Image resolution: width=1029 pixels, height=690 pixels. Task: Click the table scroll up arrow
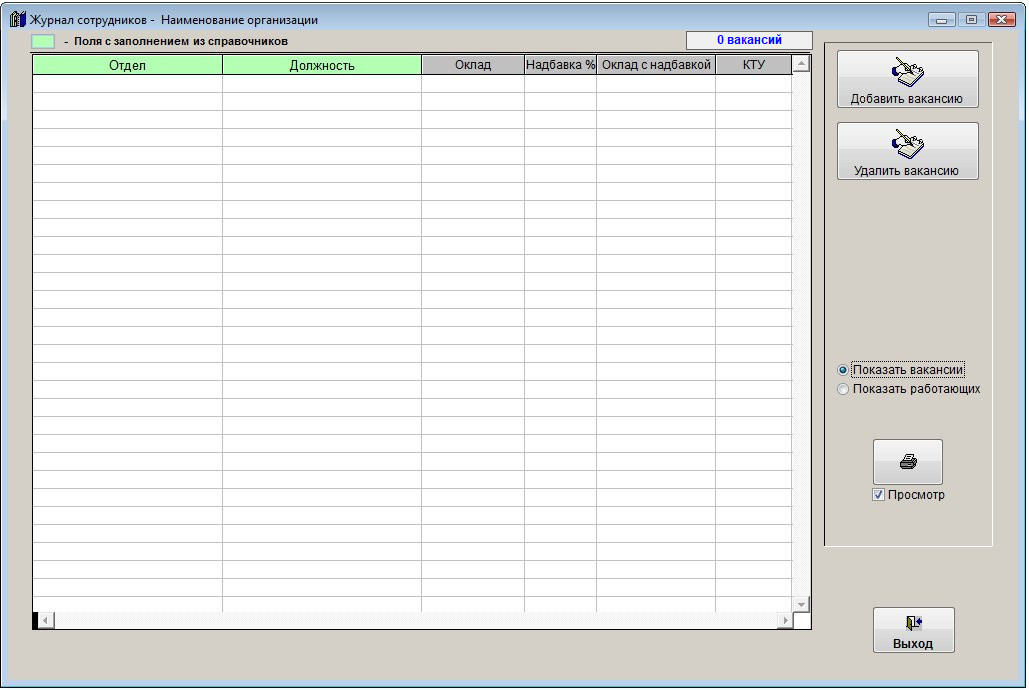801,64
